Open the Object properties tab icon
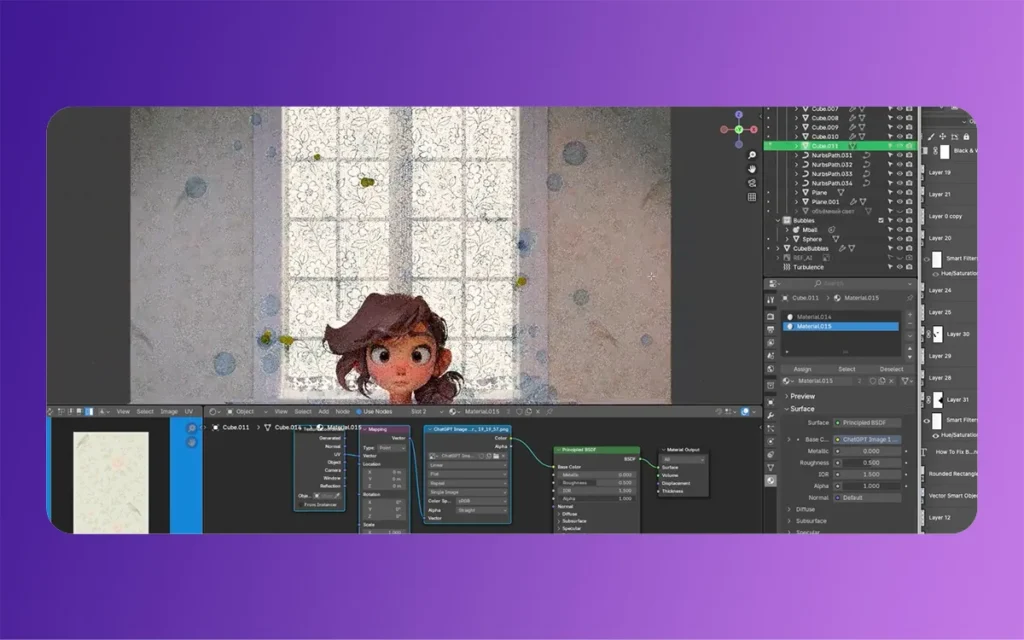 [x=771, y=402]
